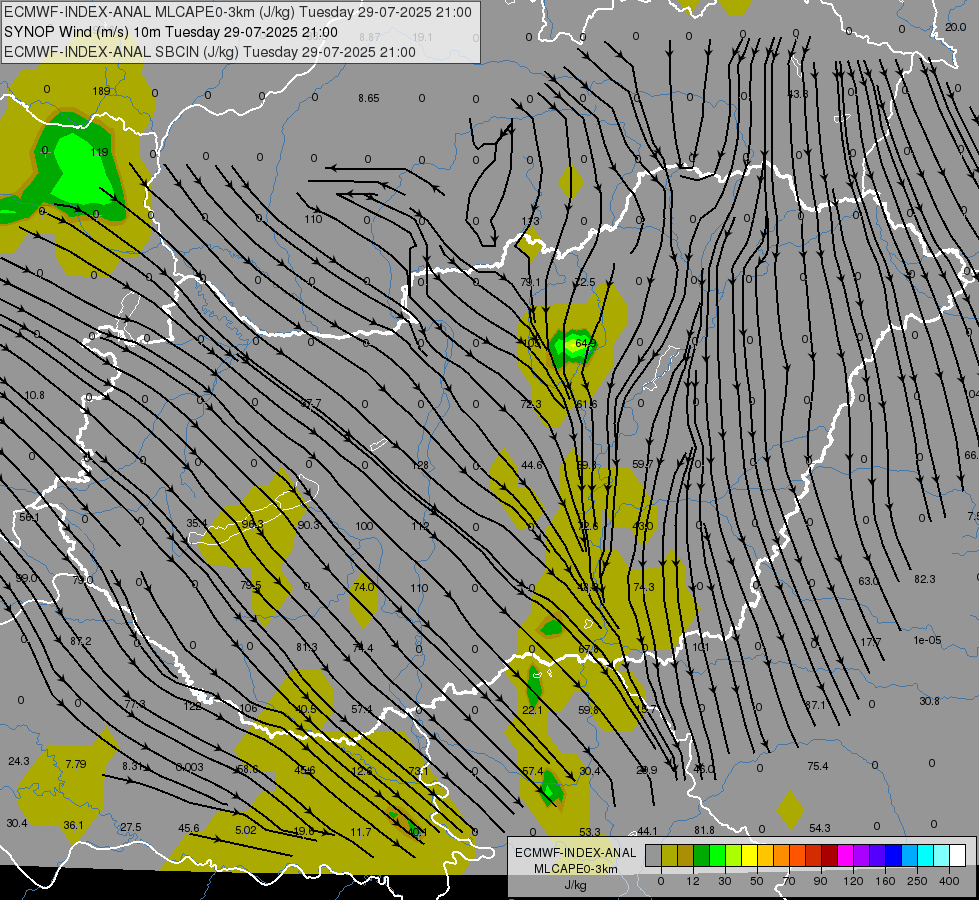979x900 pixels.
Task: Click the 'J/kg' unit label in legend
Action: [x=575, y=885]
